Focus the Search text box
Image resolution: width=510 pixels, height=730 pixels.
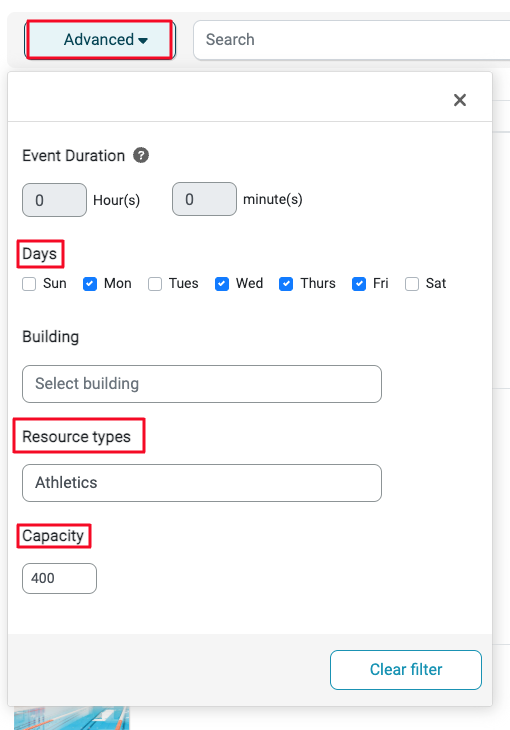(352, 40)
